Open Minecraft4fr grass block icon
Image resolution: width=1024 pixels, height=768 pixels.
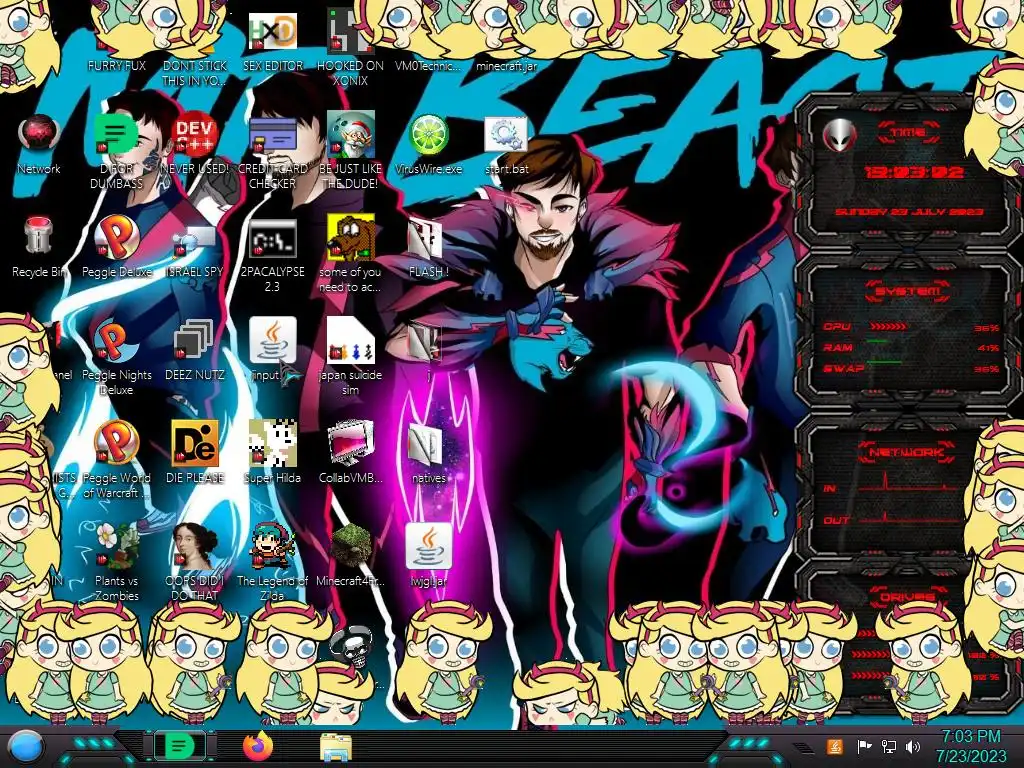[351, 546]
